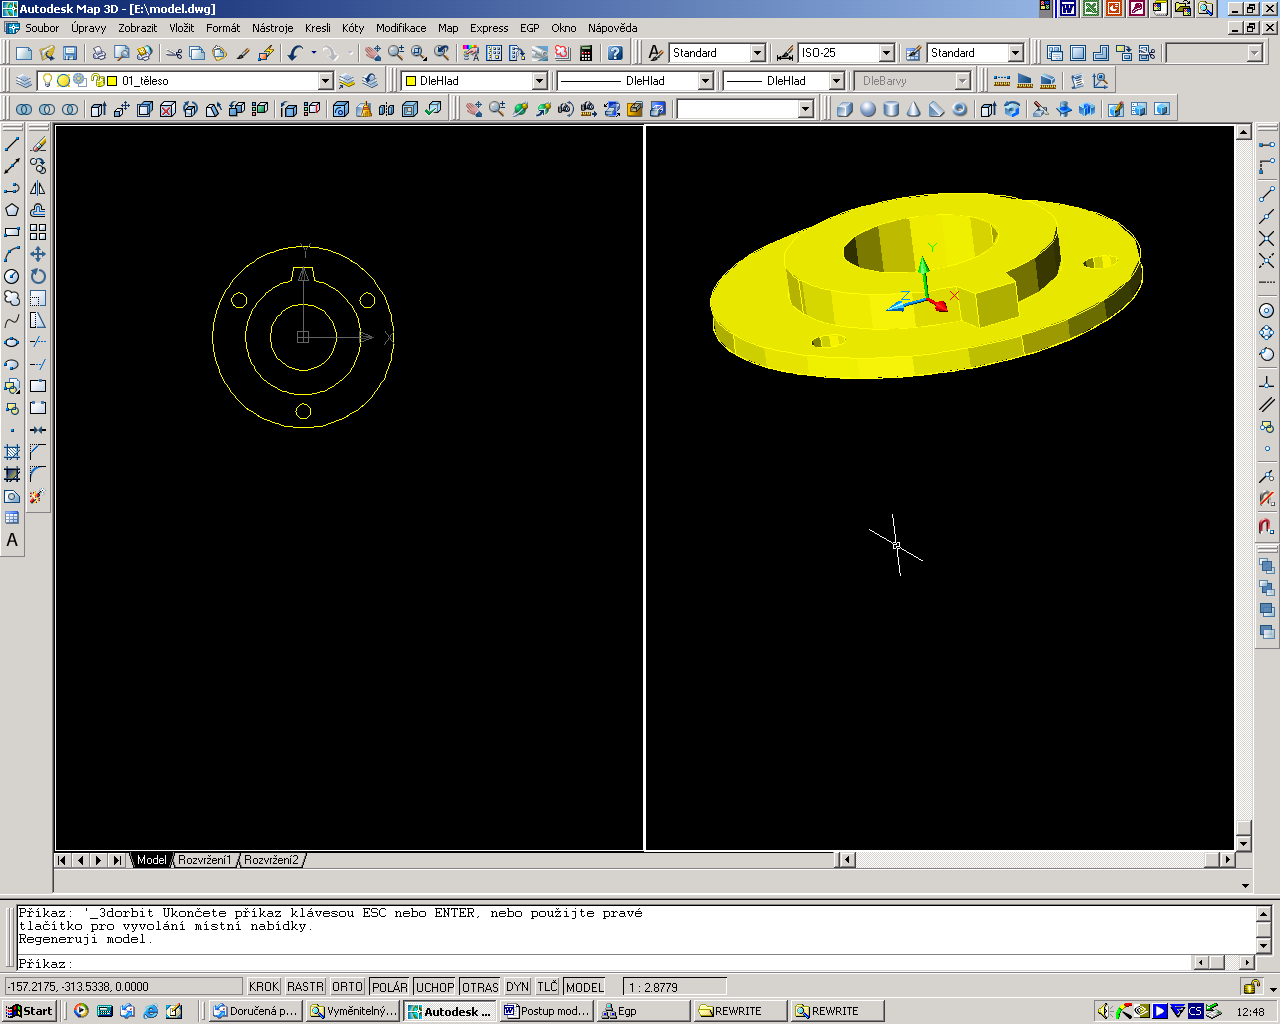Click the Box solid primitive icon
This screenshot has height=1024, width=1280.
(x=845, y=109)
